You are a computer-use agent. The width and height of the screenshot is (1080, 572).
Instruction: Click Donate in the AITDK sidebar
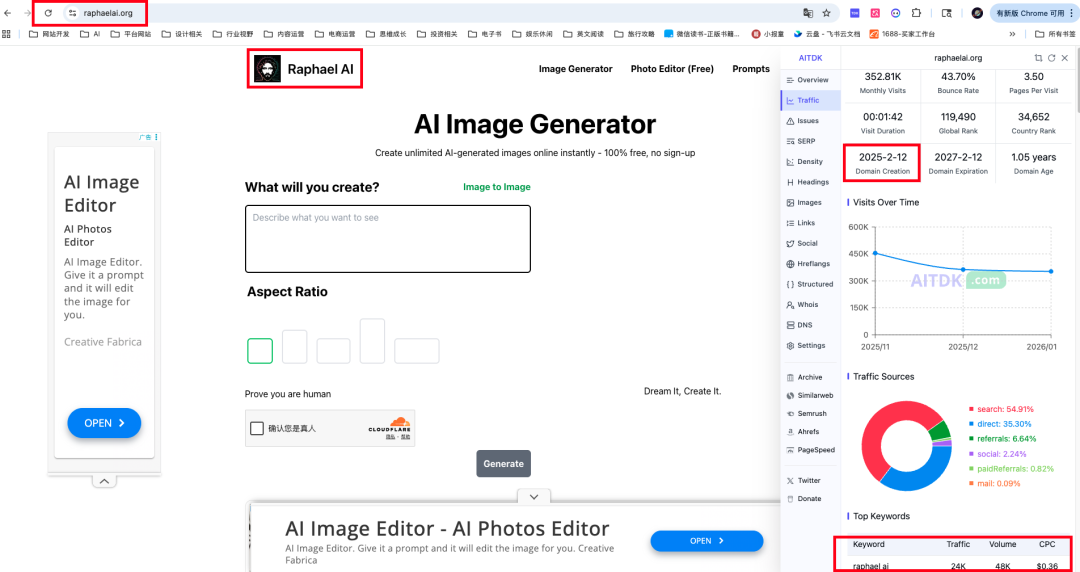[811, 498]
